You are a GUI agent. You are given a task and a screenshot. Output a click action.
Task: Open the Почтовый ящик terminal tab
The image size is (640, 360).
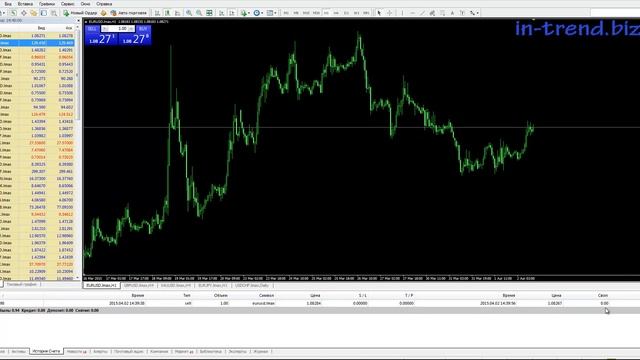click(129, 351)
